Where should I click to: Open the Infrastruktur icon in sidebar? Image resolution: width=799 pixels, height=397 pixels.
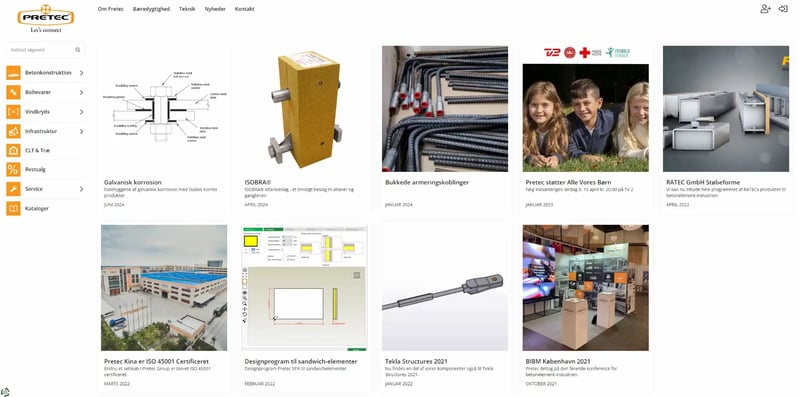(13, 131)
